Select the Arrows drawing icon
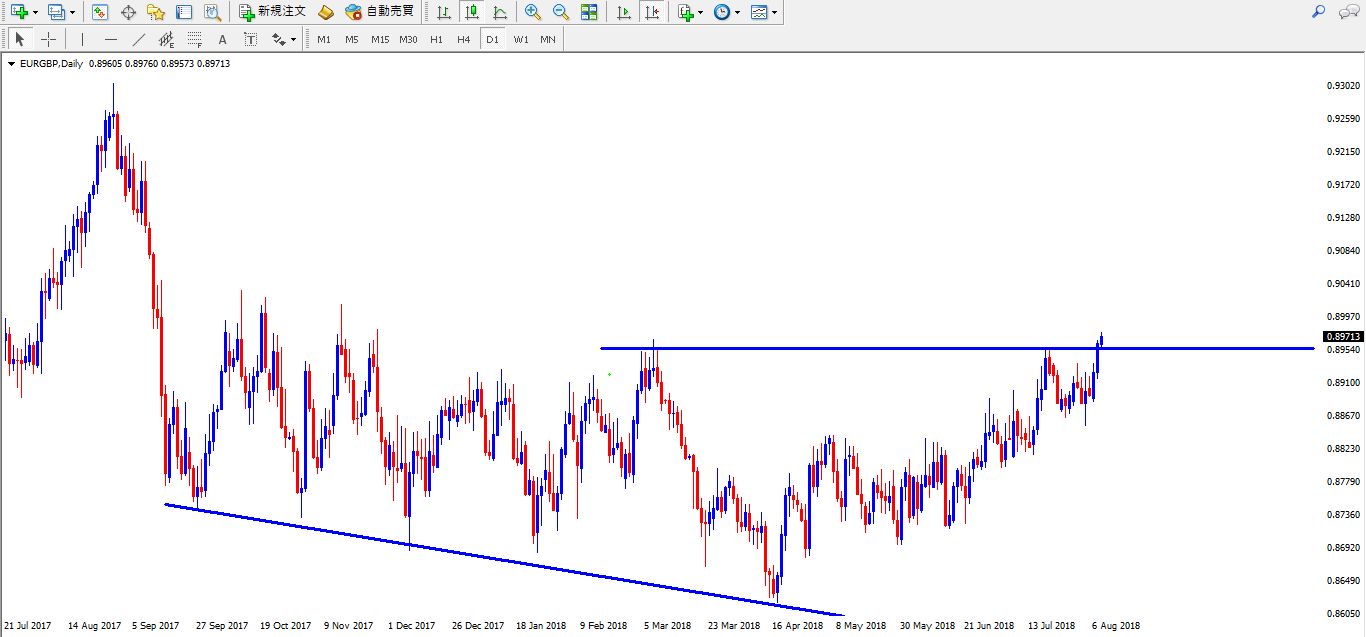 click(278, 39)
